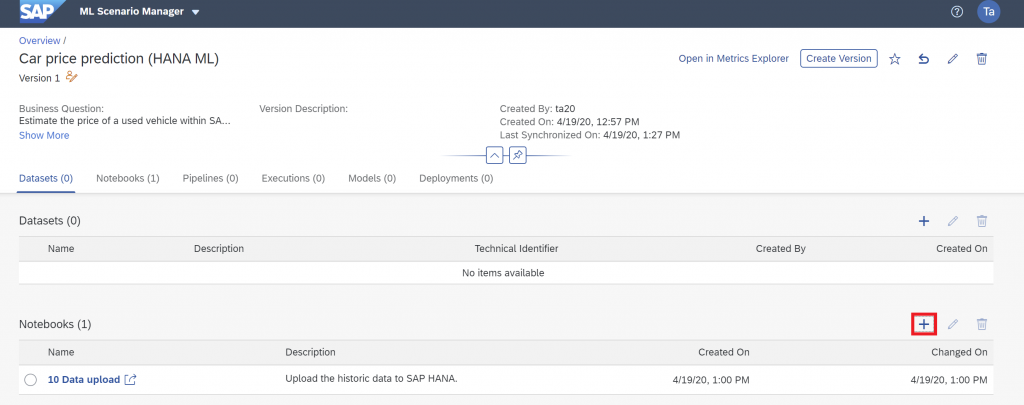Edit scenario using header pencil icon
Screen dimensions: 1024x405
952,59
